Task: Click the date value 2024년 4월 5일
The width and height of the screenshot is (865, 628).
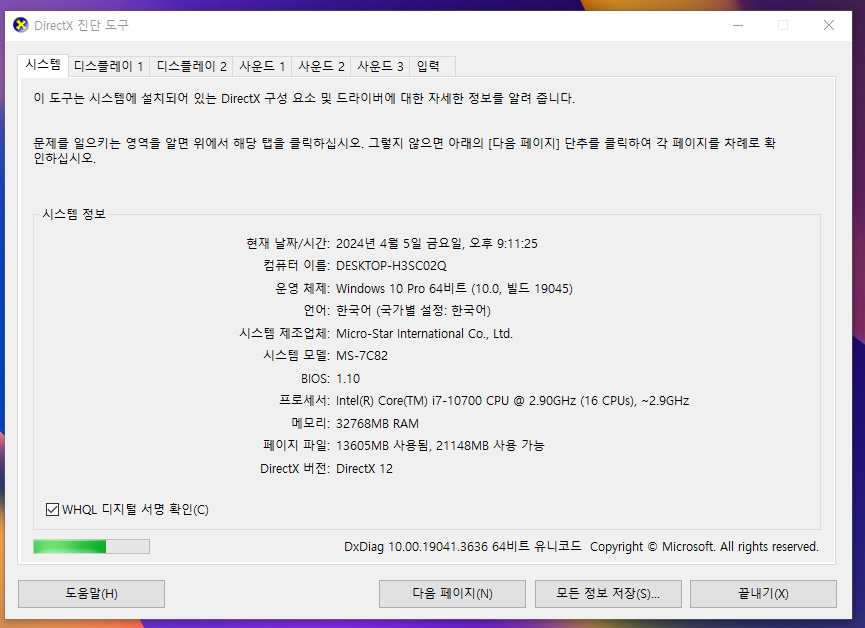Action: pos(379,243)
